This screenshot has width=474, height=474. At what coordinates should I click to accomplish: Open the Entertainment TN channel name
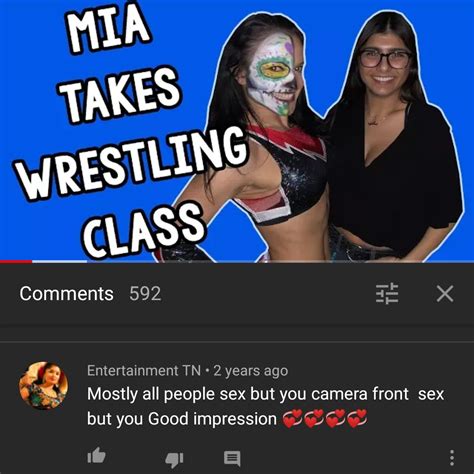click(x=144, y=371)
